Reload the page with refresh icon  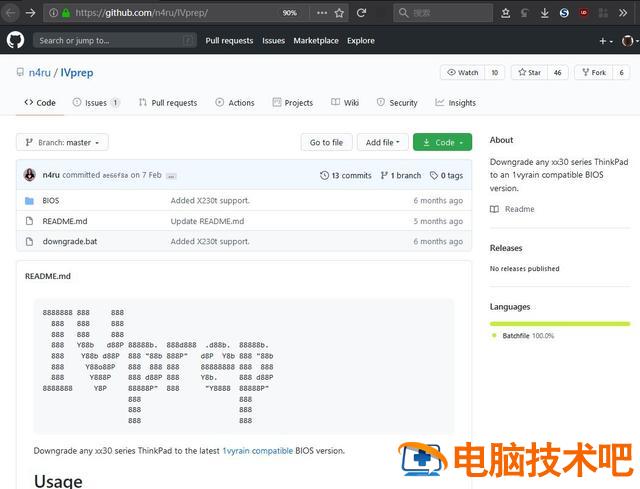(x=361, y=13)
